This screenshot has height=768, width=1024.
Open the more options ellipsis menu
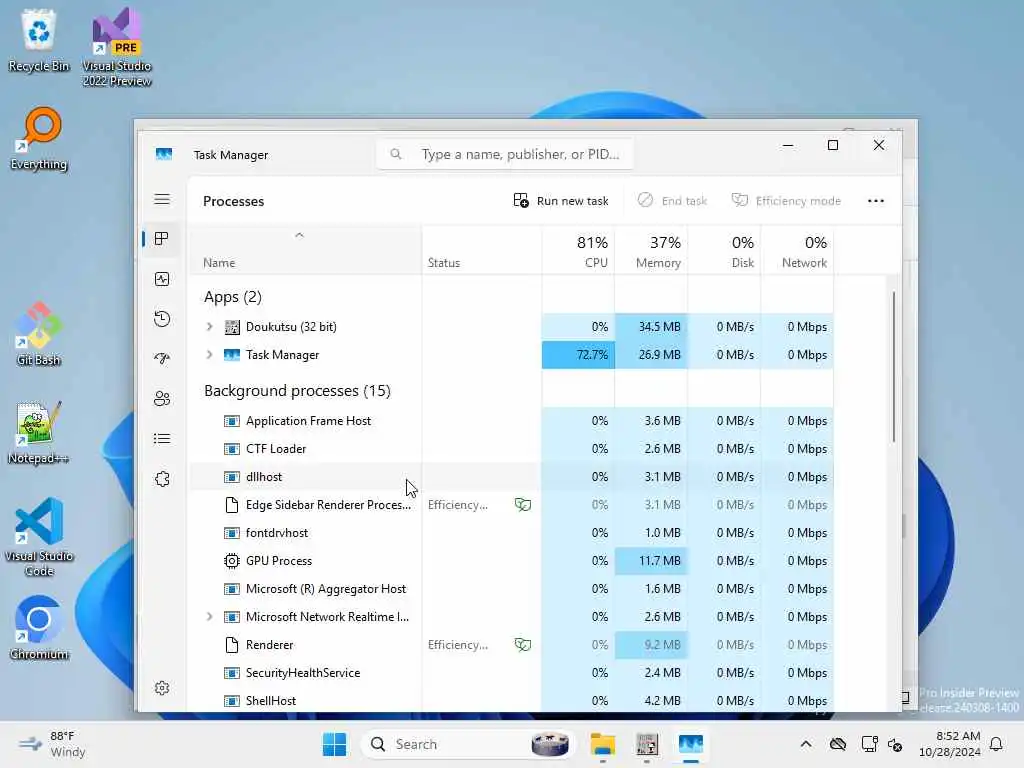tap(876, 200)
